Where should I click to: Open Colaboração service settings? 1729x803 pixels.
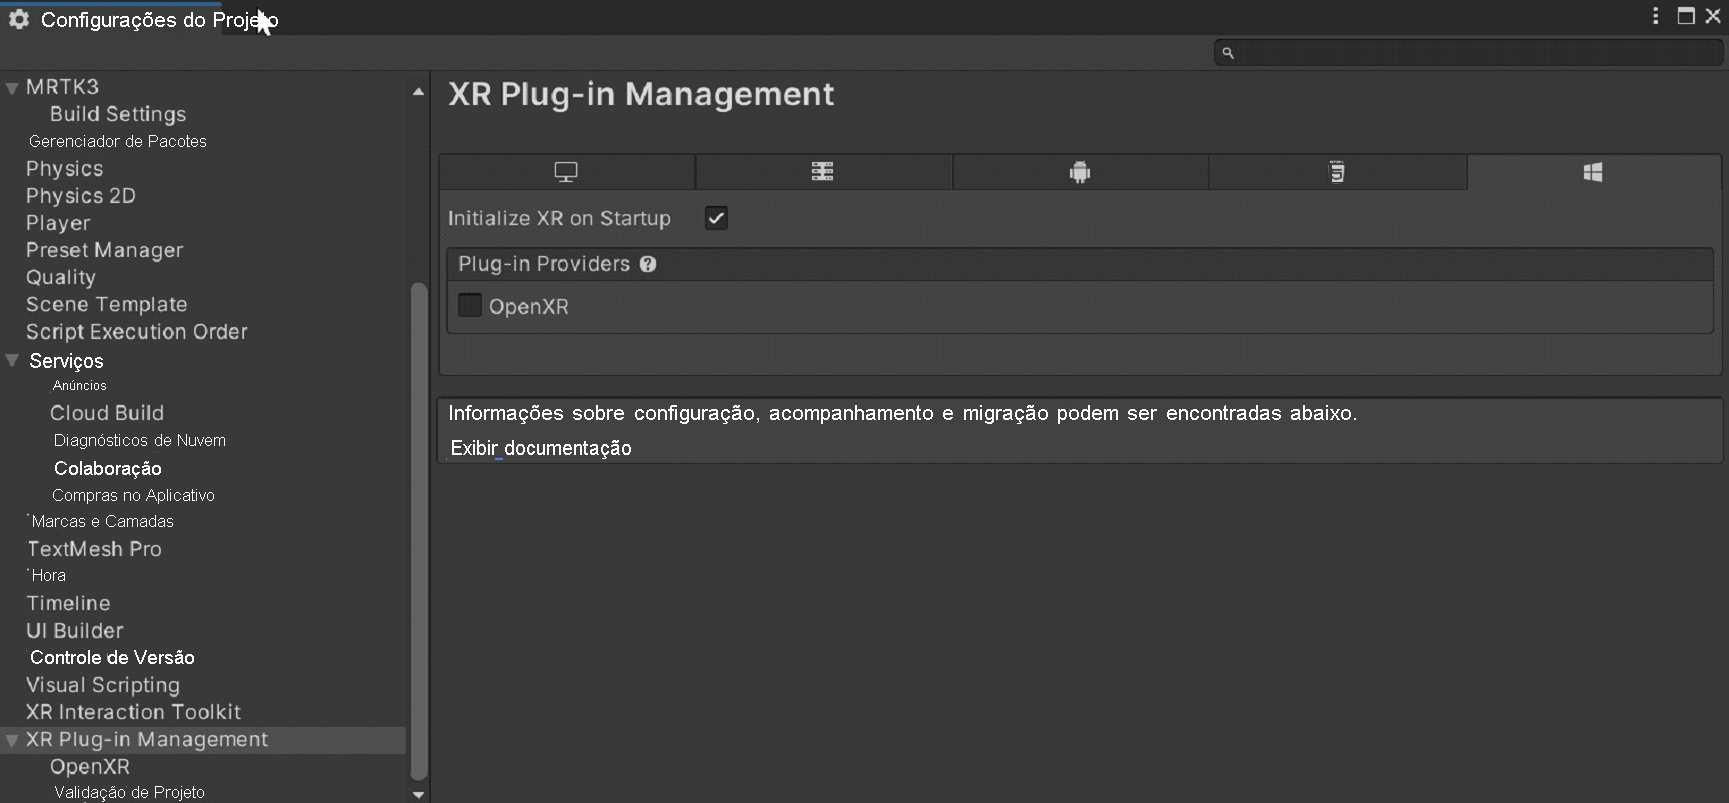(108, 468)
